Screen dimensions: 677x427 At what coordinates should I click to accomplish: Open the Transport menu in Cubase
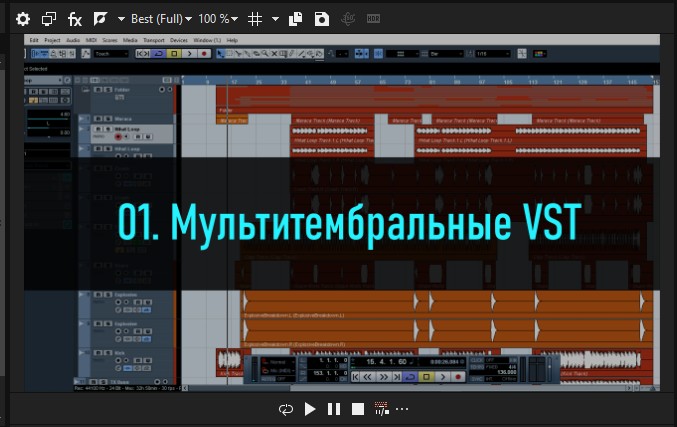pos(154,40)
